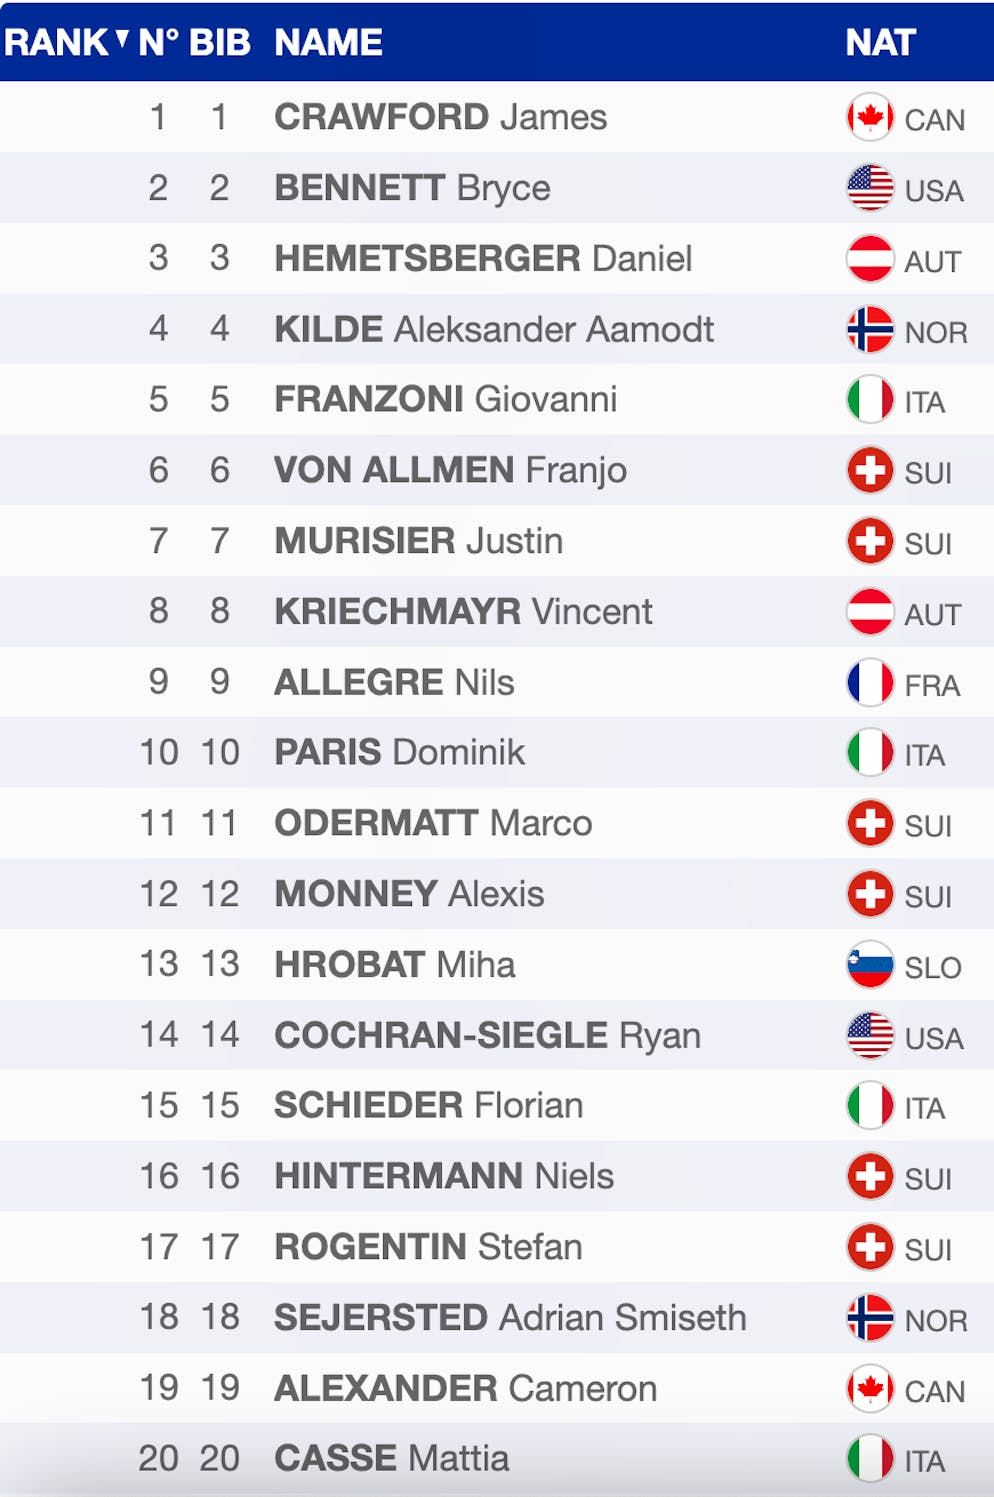The image size is (994, 1497).
Task: Sort by the RANK column arrow
Action: click(x=122, y=40)
